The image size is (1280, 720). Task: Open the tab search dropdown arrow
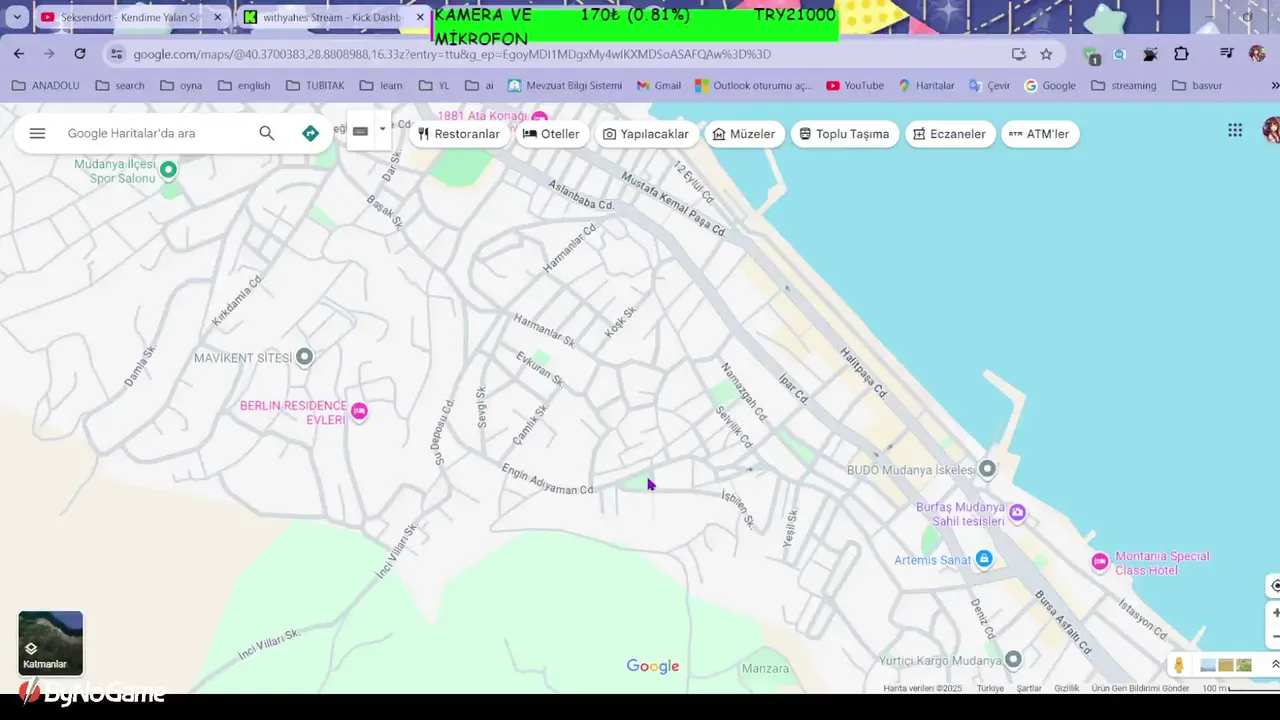(17, 17)
